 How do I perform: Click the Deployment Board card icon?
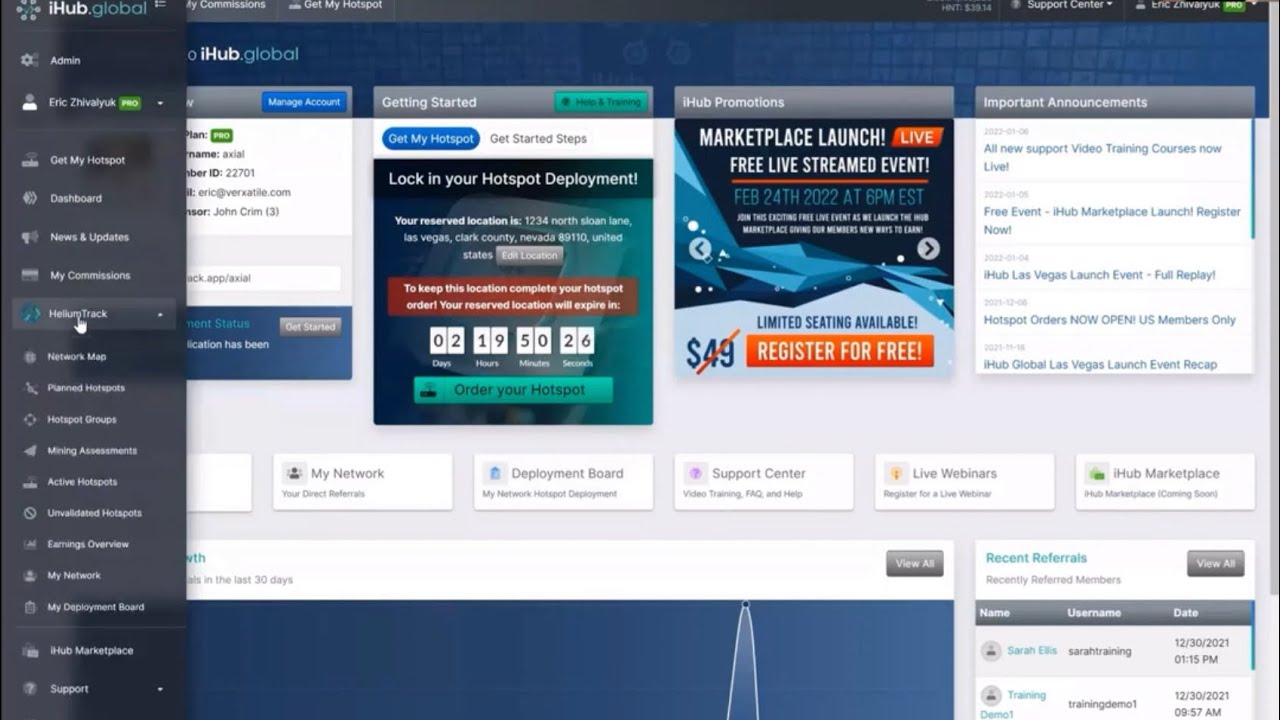[x=495, y=473]
